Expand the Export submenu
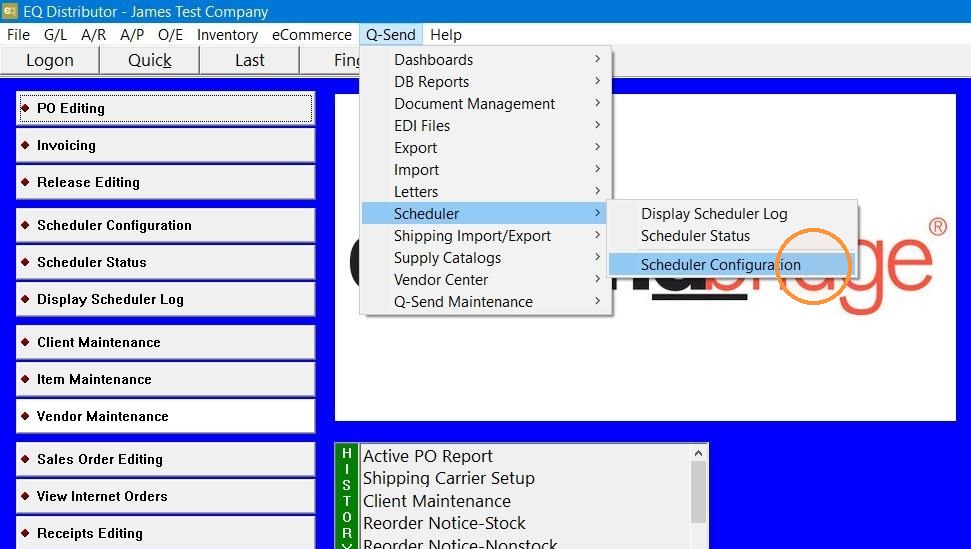The height and width of the screenshot is (549, 971). coord(486,147)
